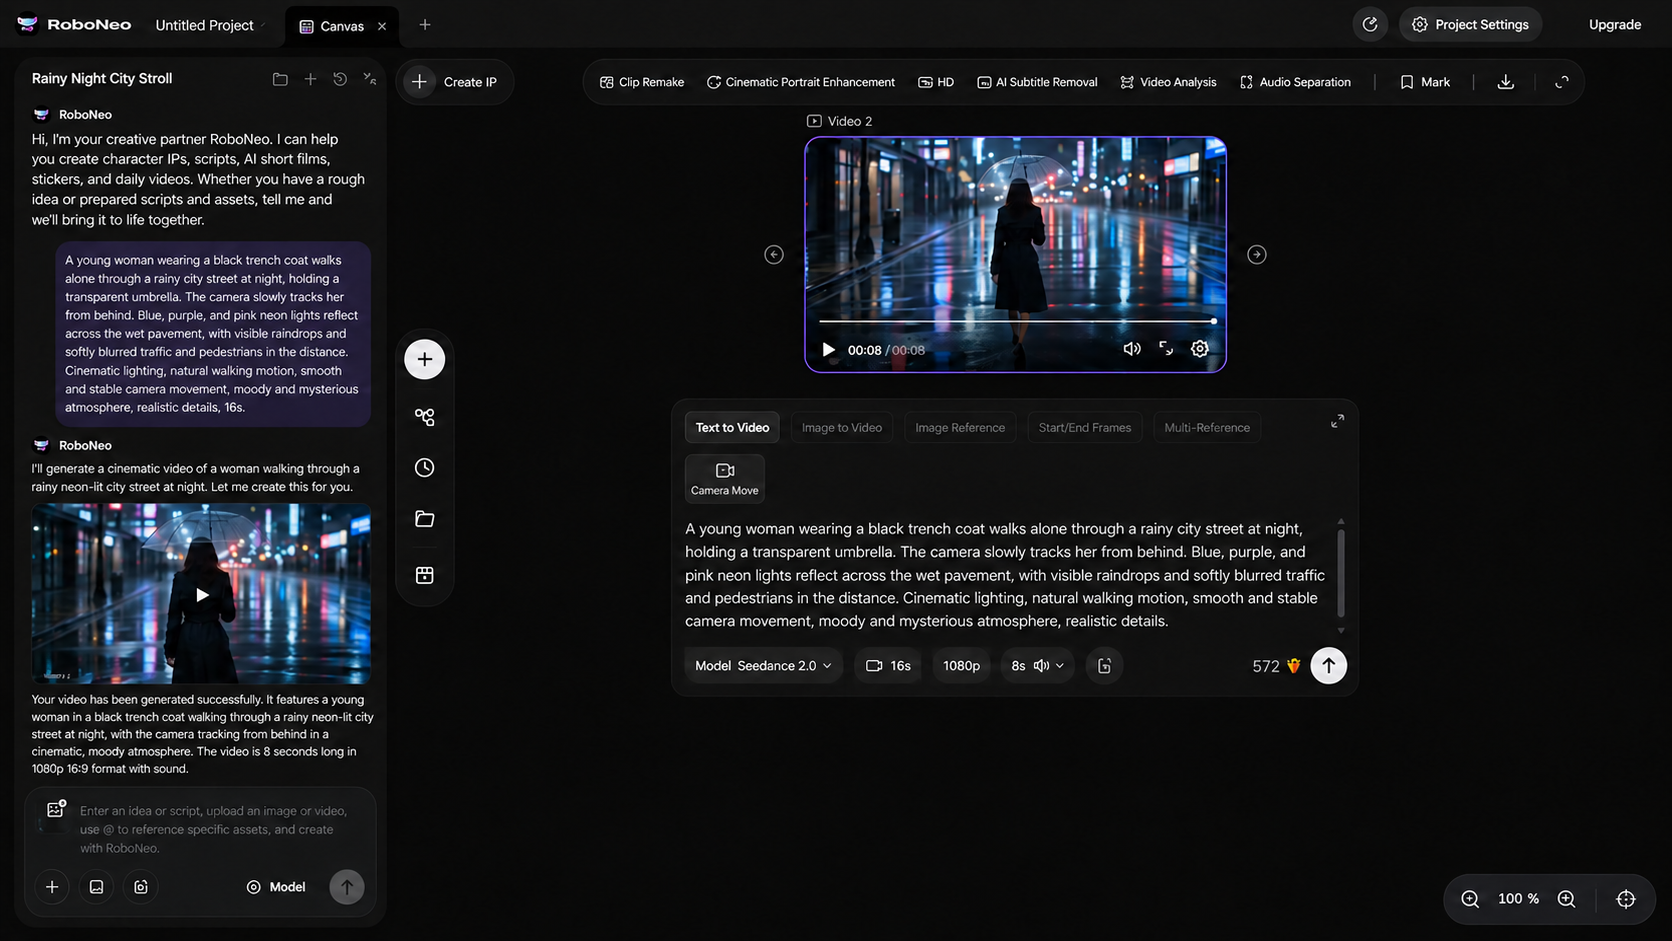Go to previous video arrow
Viewport: 1672px width, 941px height.
click(x=774, y=255)
